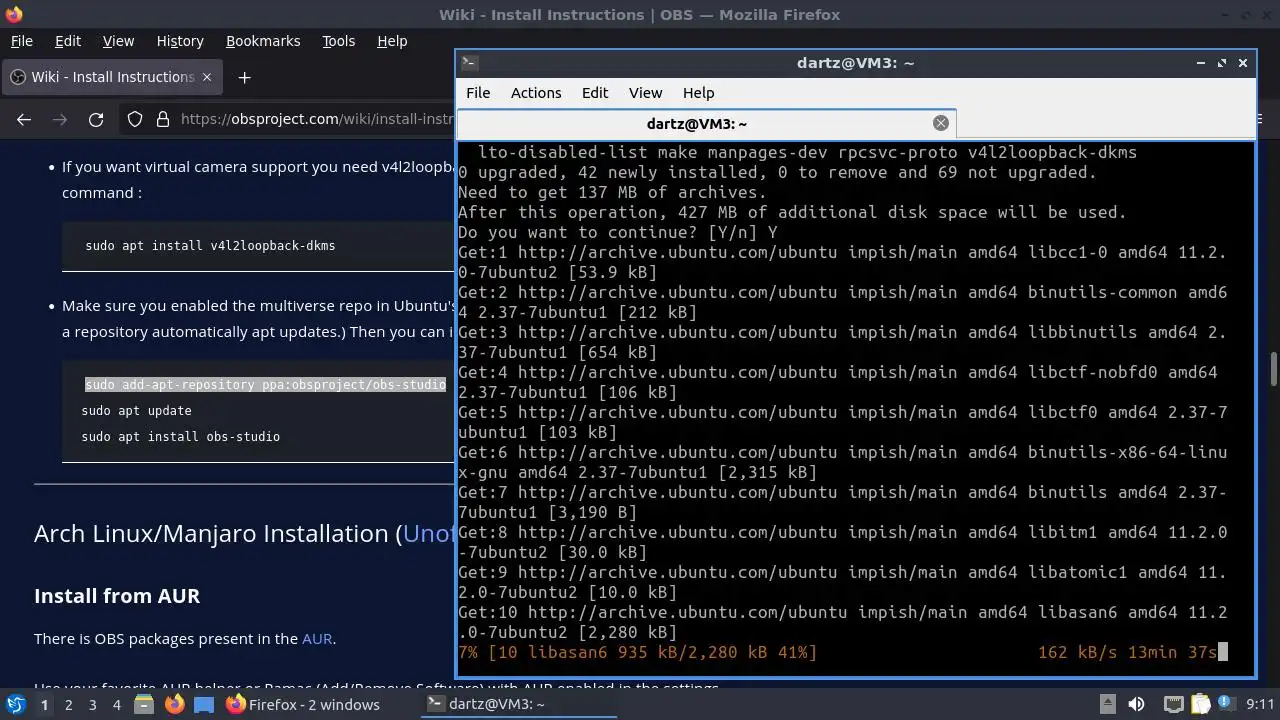
Task: Click the 9:11 panel clock
Action: (1260, 704)
